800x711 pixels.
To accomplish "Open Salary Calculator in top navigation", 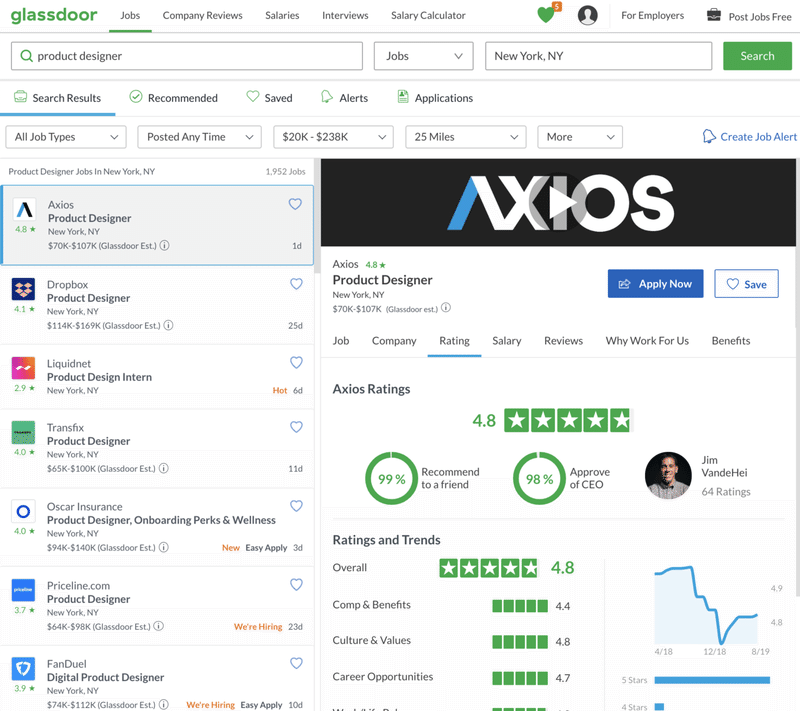I will click(x=428, y=15).
